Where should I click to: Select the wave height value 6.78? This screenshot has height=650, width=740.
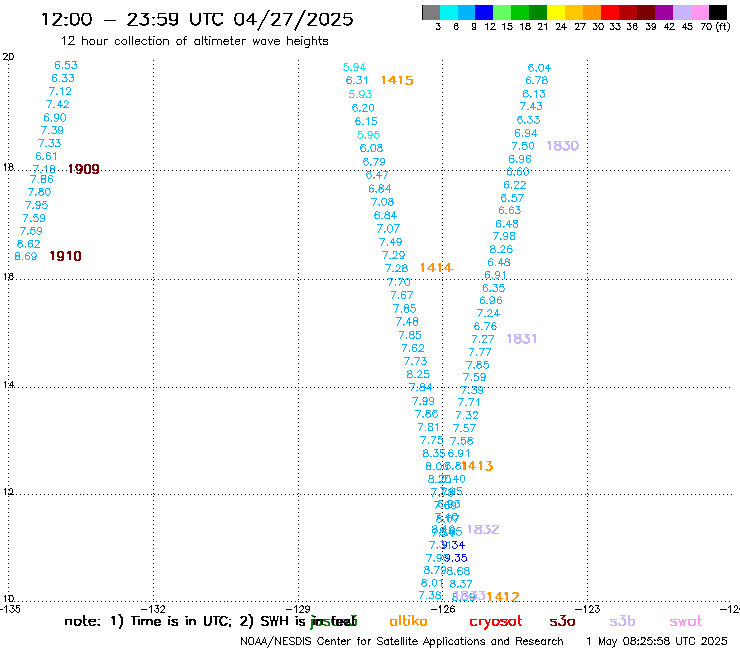(537, 80)
